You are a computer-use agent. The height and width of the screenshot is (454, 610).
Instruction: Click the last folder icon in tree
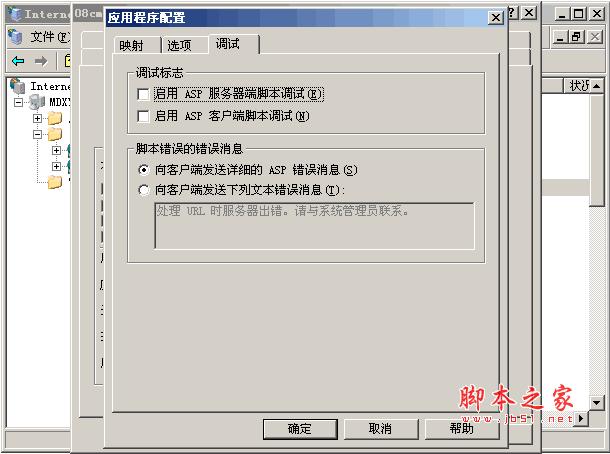55,181
